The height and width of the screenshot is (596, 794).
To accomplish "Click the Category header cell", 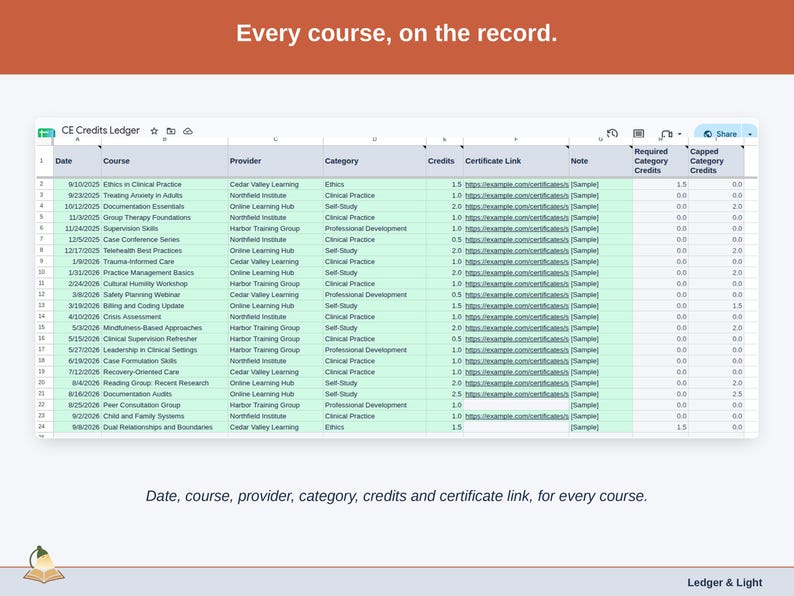I will 375,161.
